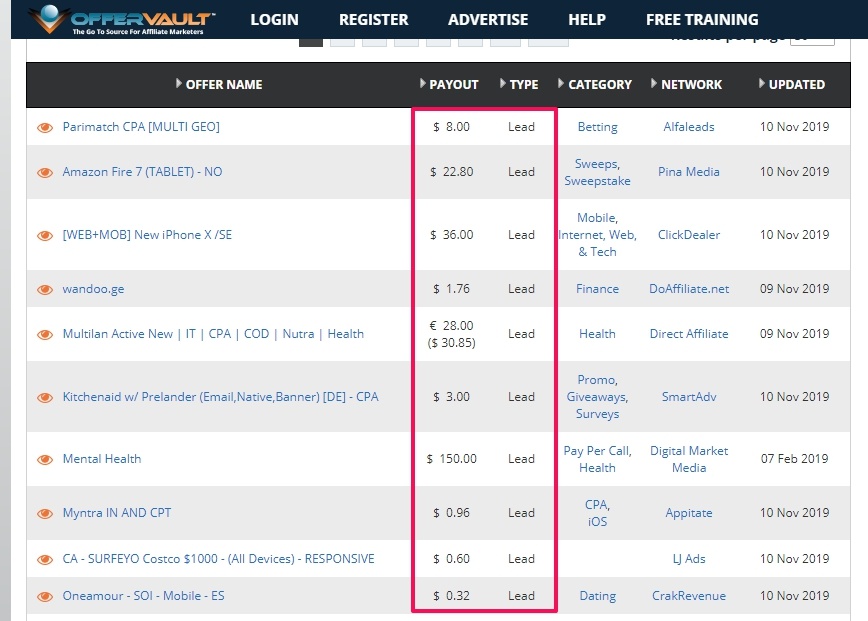This screenshot has width=868, height=621.
Task: Sort the table by Type
Action: 519,84
